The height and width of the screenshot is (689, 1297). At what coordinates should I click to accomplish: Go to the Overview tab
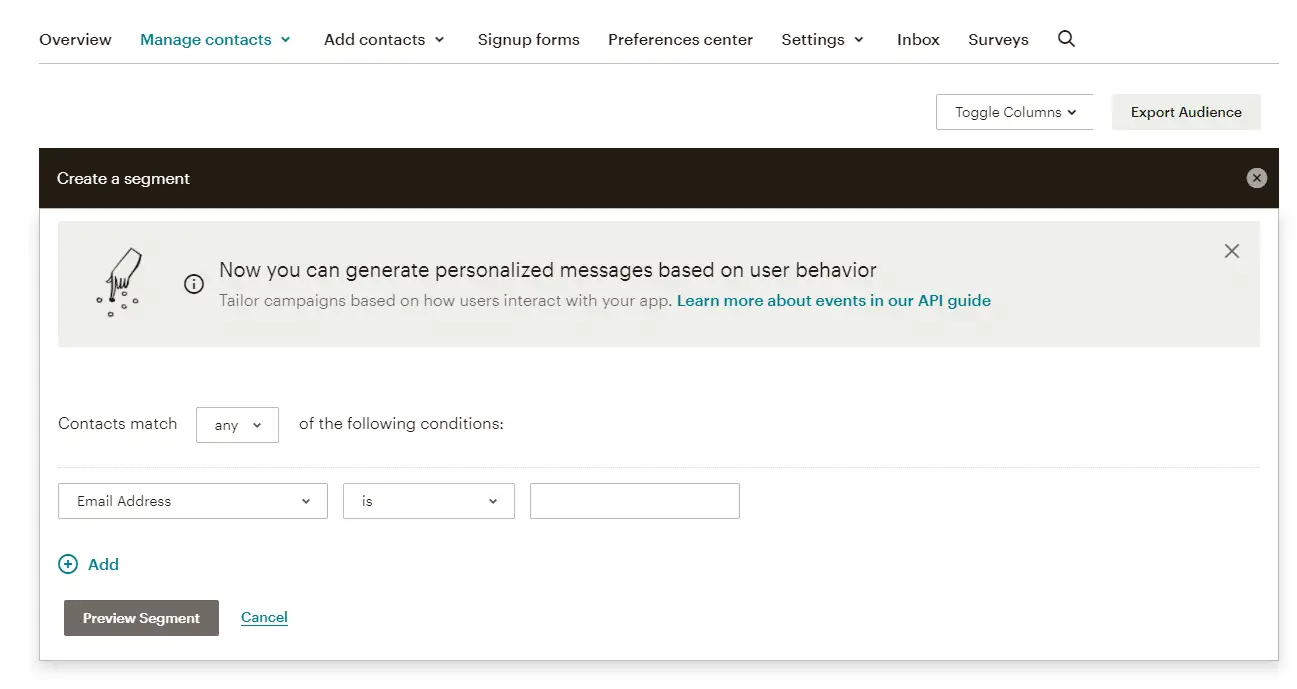coord(75,40)
